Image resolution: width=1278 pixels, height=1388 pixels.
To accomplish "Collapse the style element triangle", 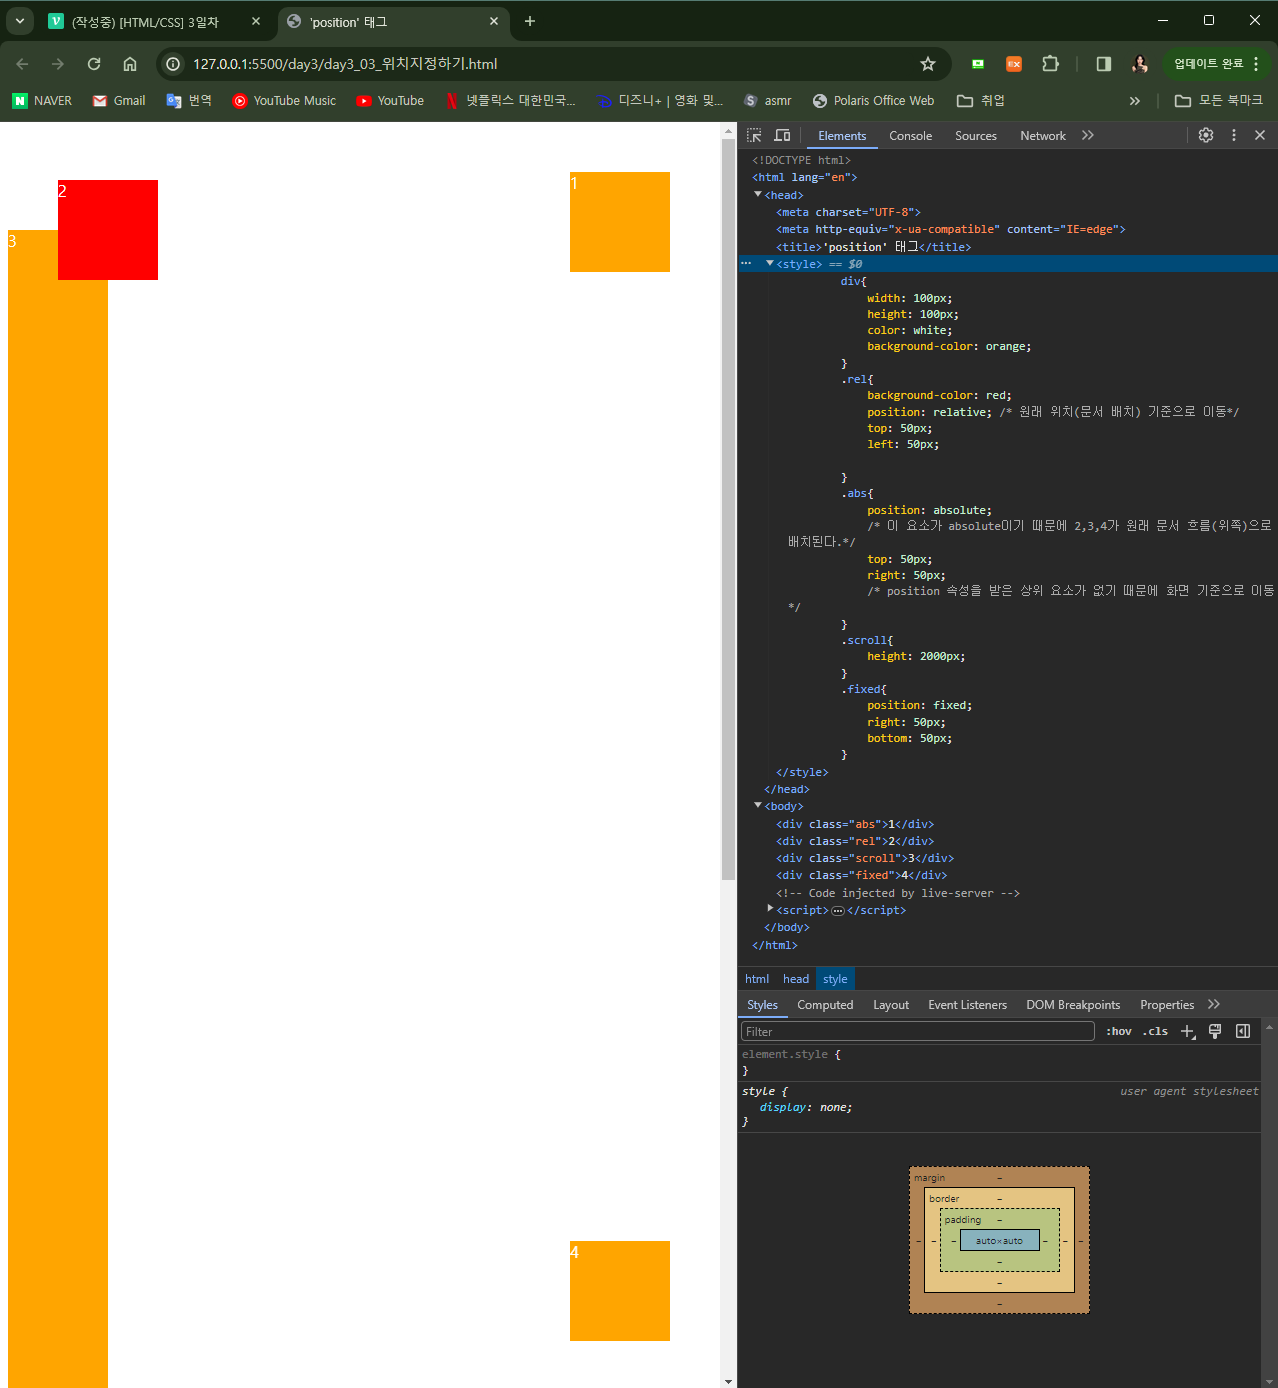I will [770, 264].
